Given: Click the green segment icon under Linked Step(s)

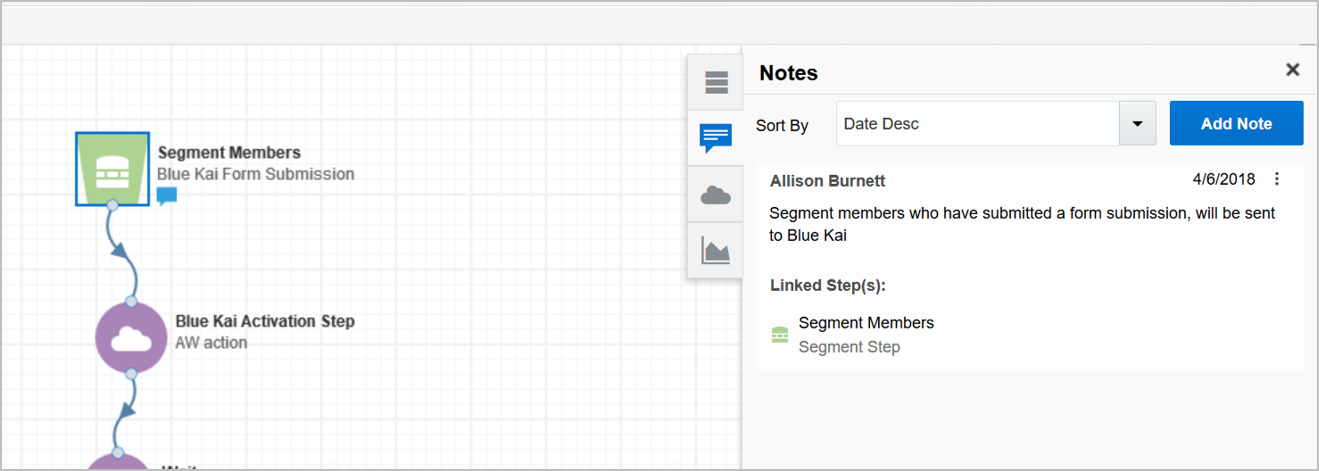Looking at the screenshot, I should pos(780,335).
